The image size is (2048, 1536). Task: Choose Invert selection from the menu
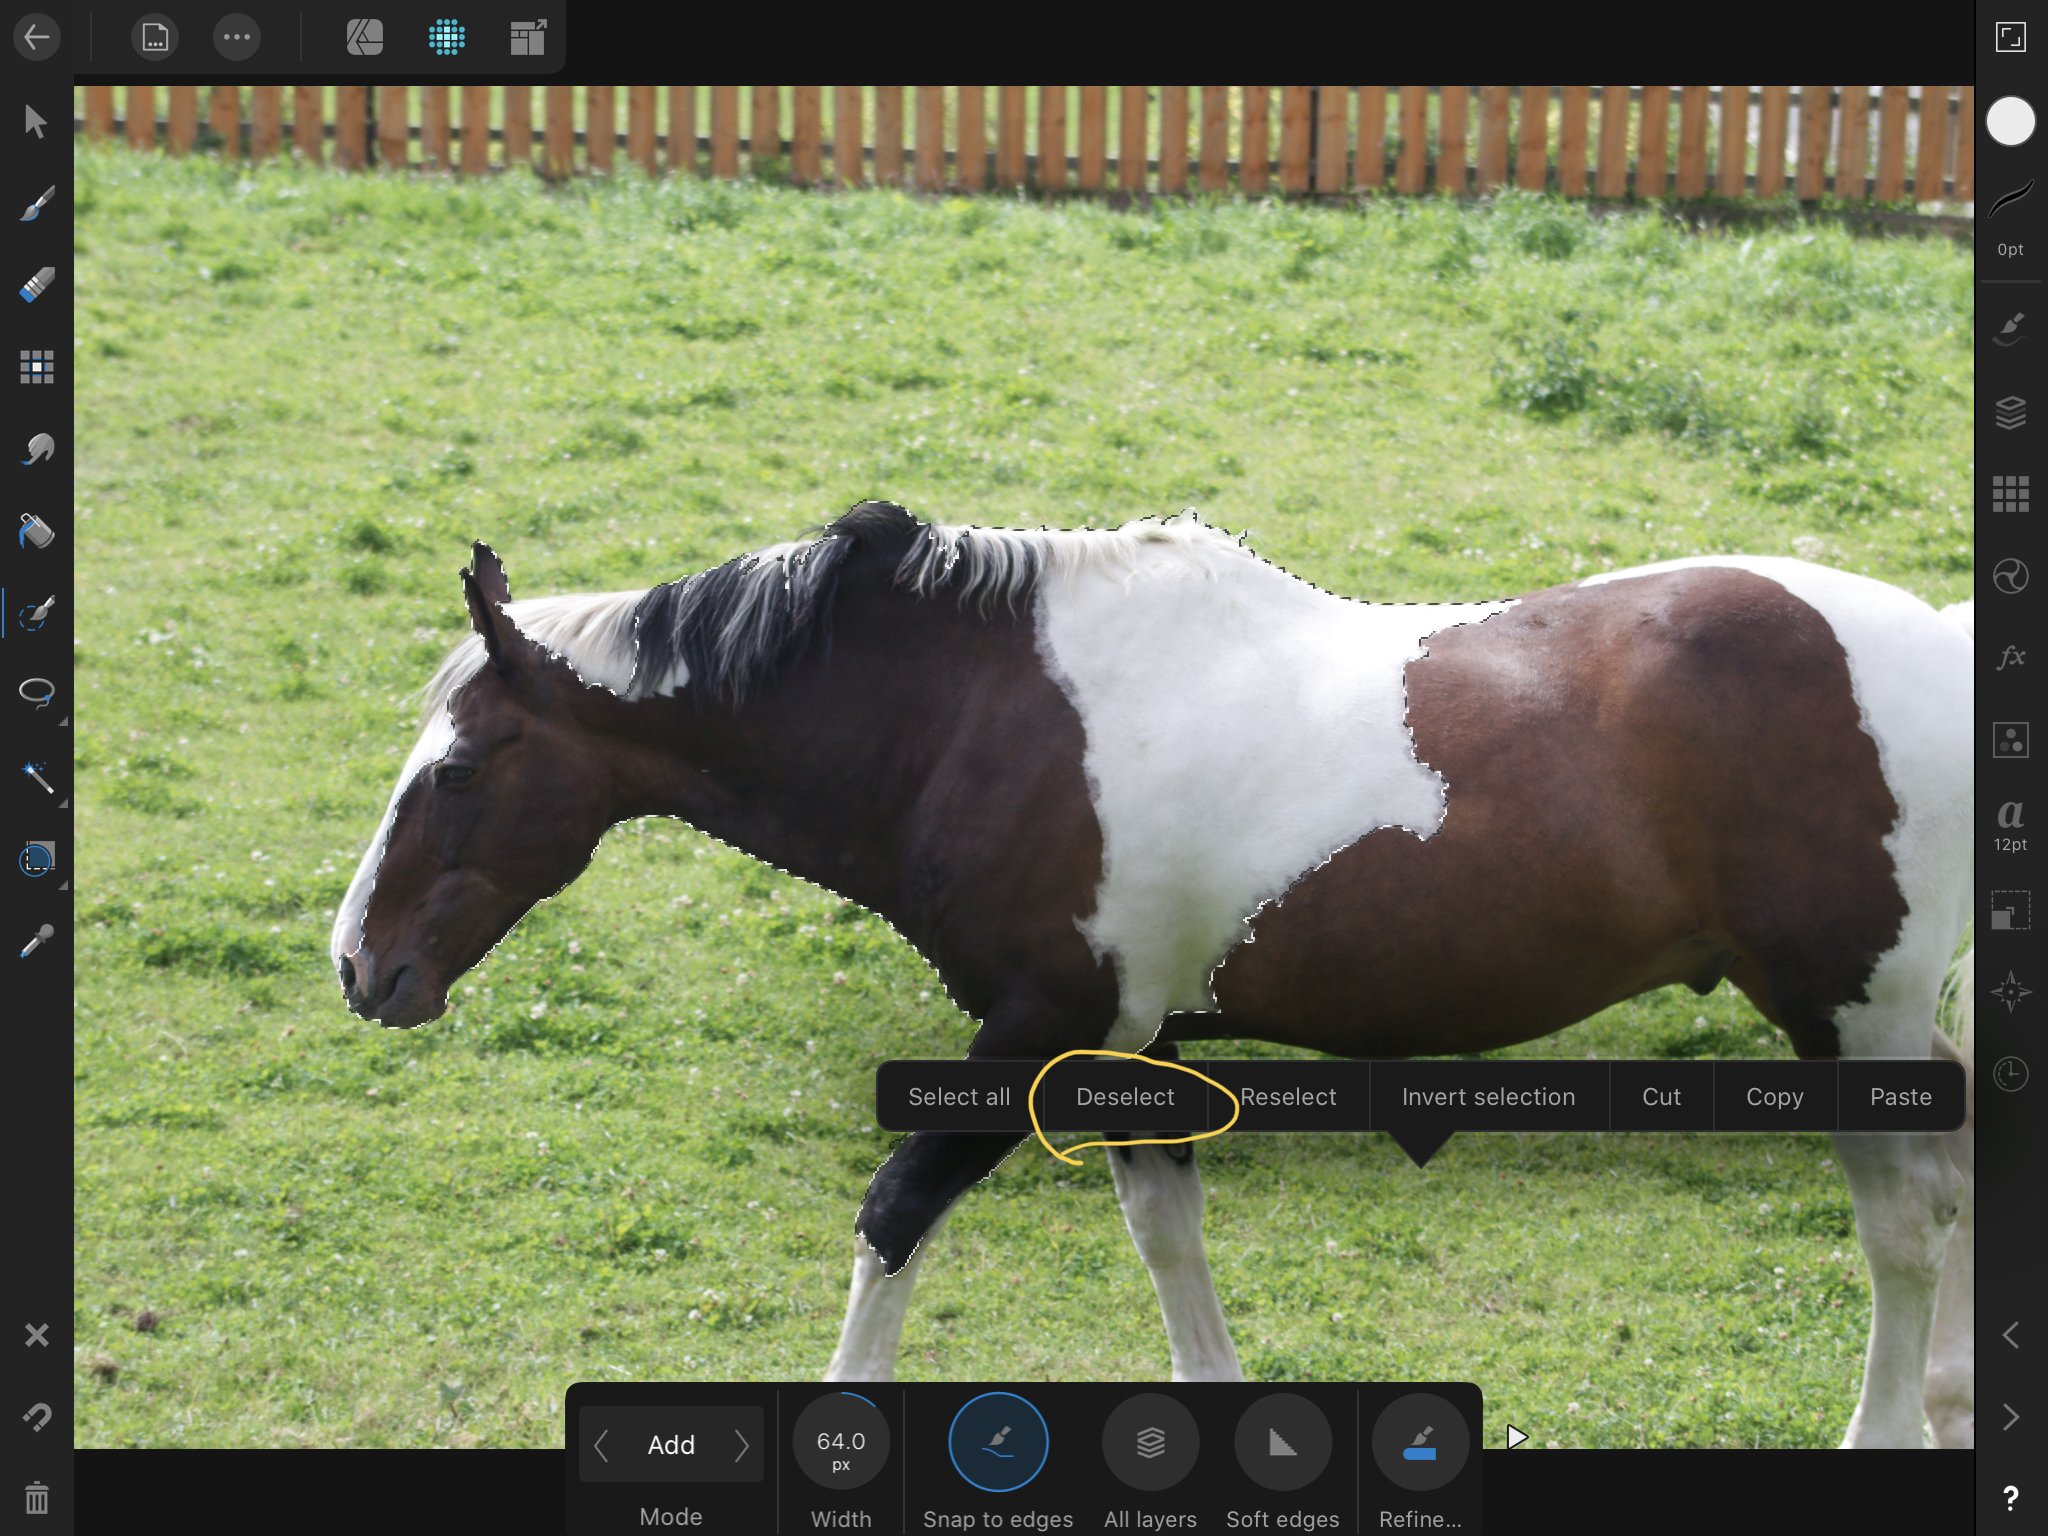tap(1489, 1096)
